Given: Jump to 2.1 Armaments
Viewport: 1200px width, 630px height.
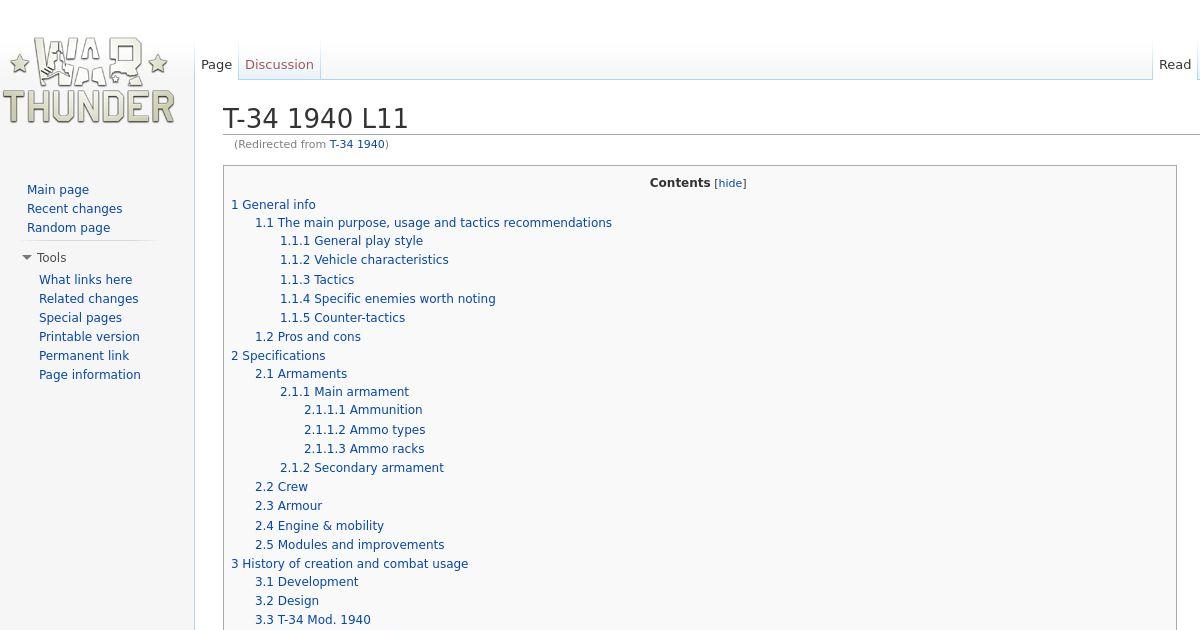Looking at the screenshot, I should [x=301, y=374].
